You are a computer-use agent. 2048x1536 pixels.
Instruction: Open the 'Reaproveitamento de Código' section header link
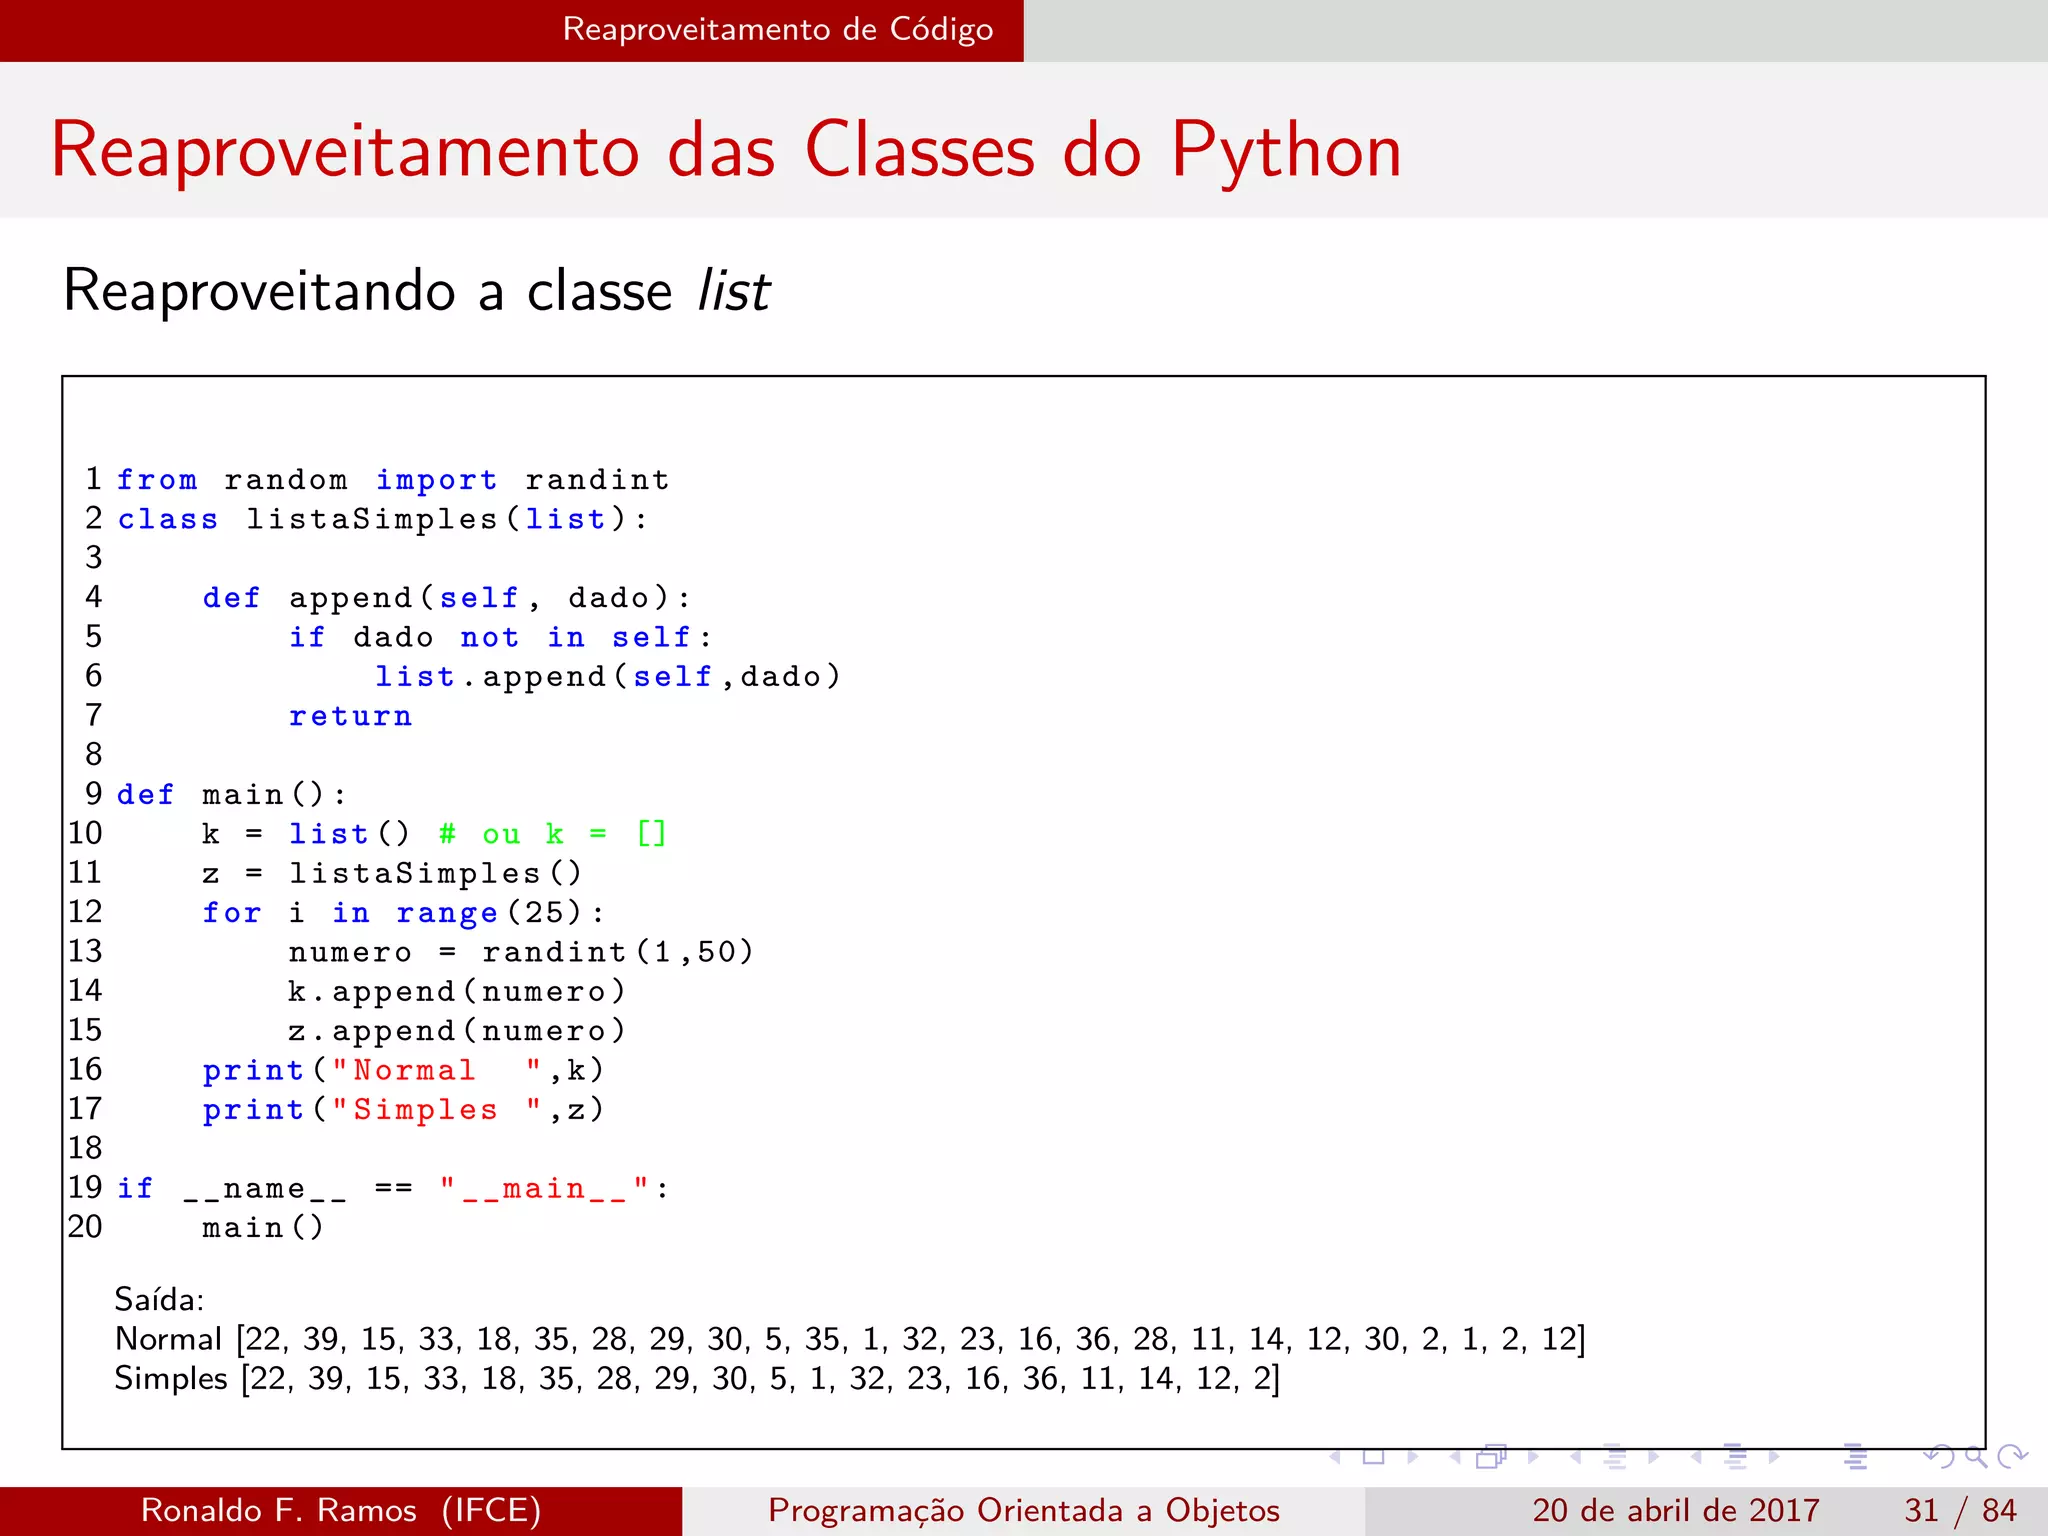click(x=778, y=29)
